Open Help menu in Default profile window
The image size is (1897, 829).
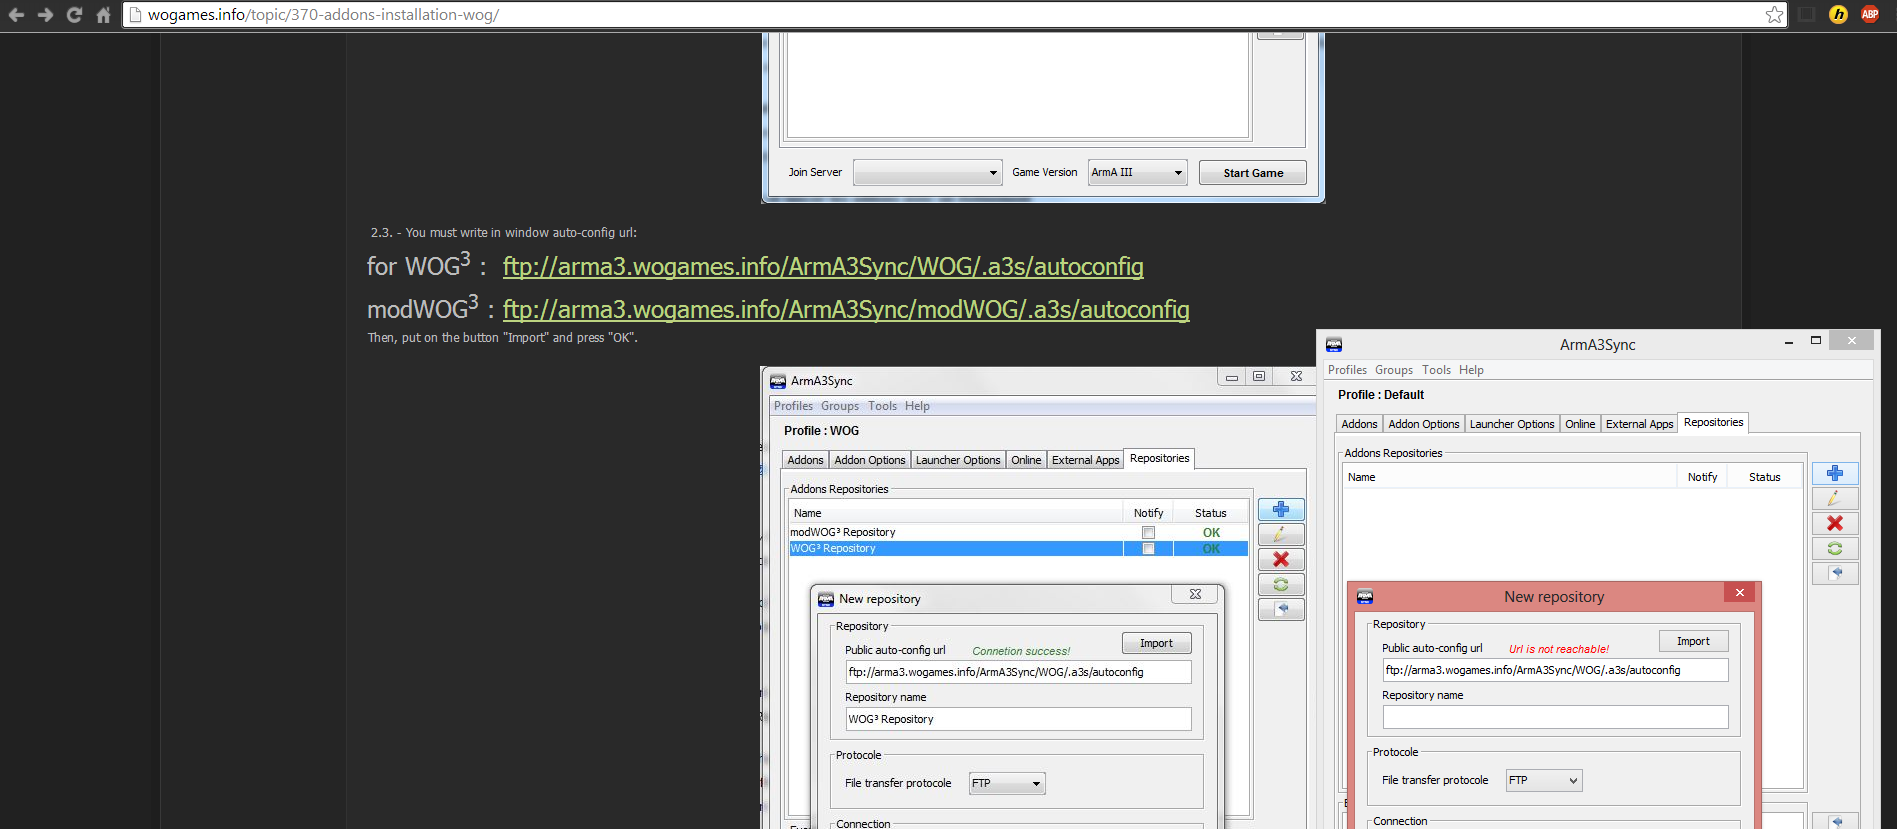click(x=1471, y=370)
